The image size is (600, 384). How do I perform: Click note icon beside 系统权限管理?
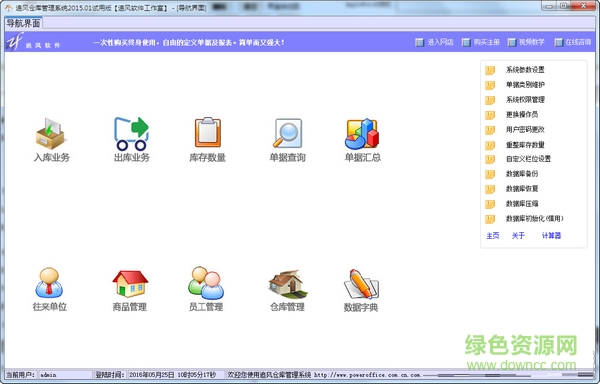pos(490,100)
